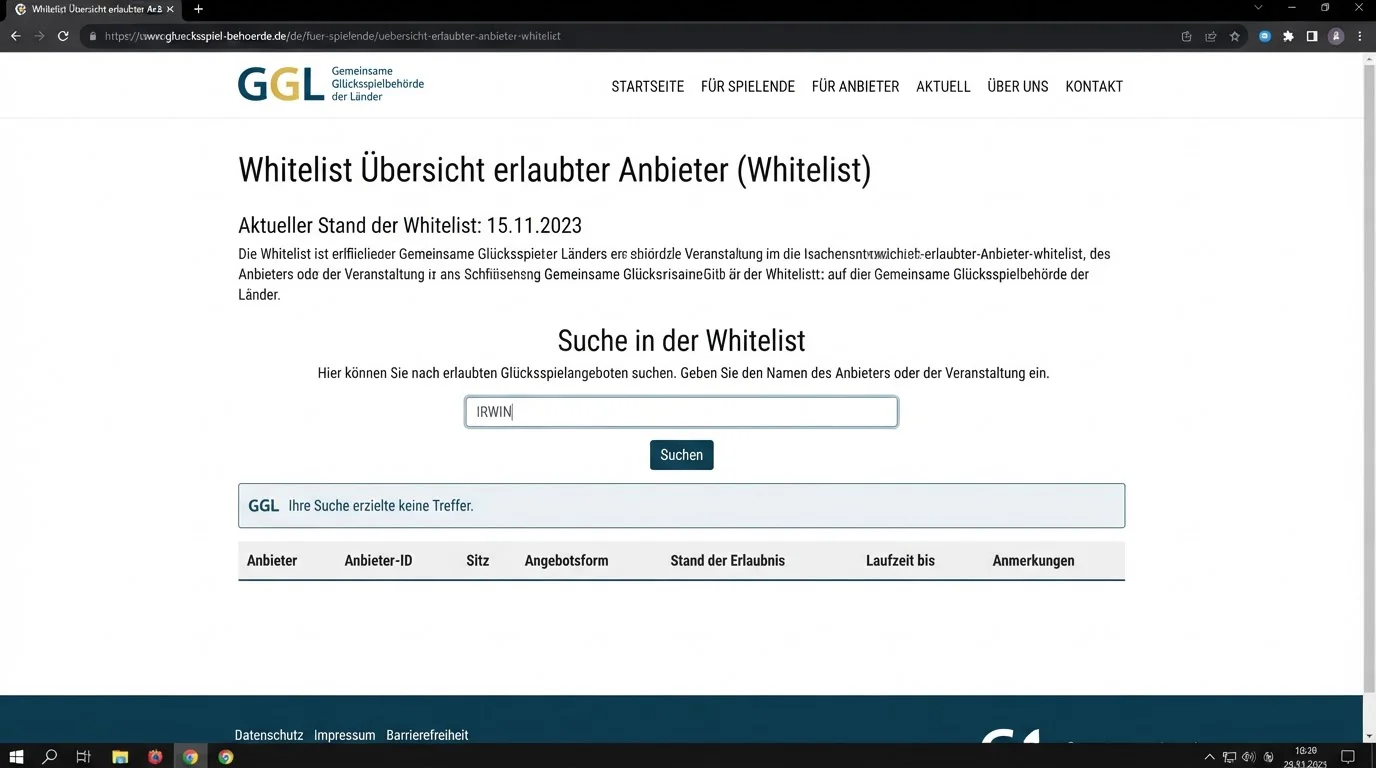The height and width of the screenshot is (768, 1376).
Task: Click the page vertical scrollbar
Action: [1369, 380]
